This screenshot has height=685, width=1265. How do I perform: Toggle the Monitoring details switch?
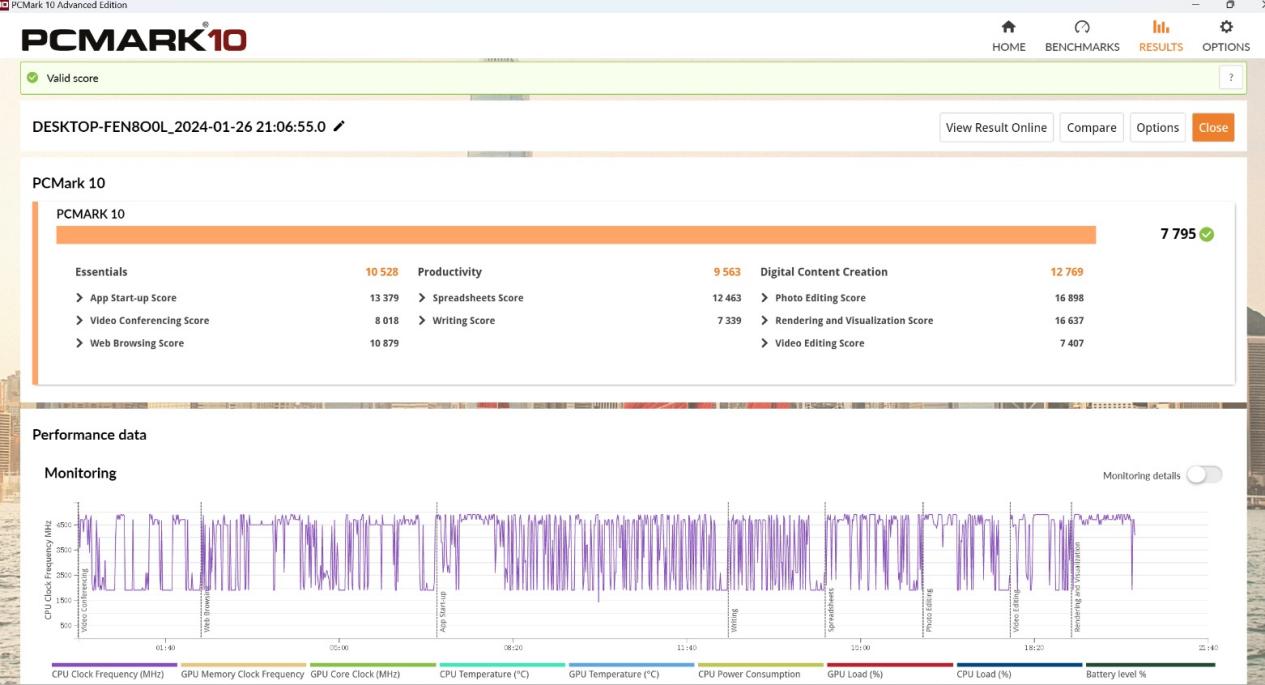[x=1203, y=475]
